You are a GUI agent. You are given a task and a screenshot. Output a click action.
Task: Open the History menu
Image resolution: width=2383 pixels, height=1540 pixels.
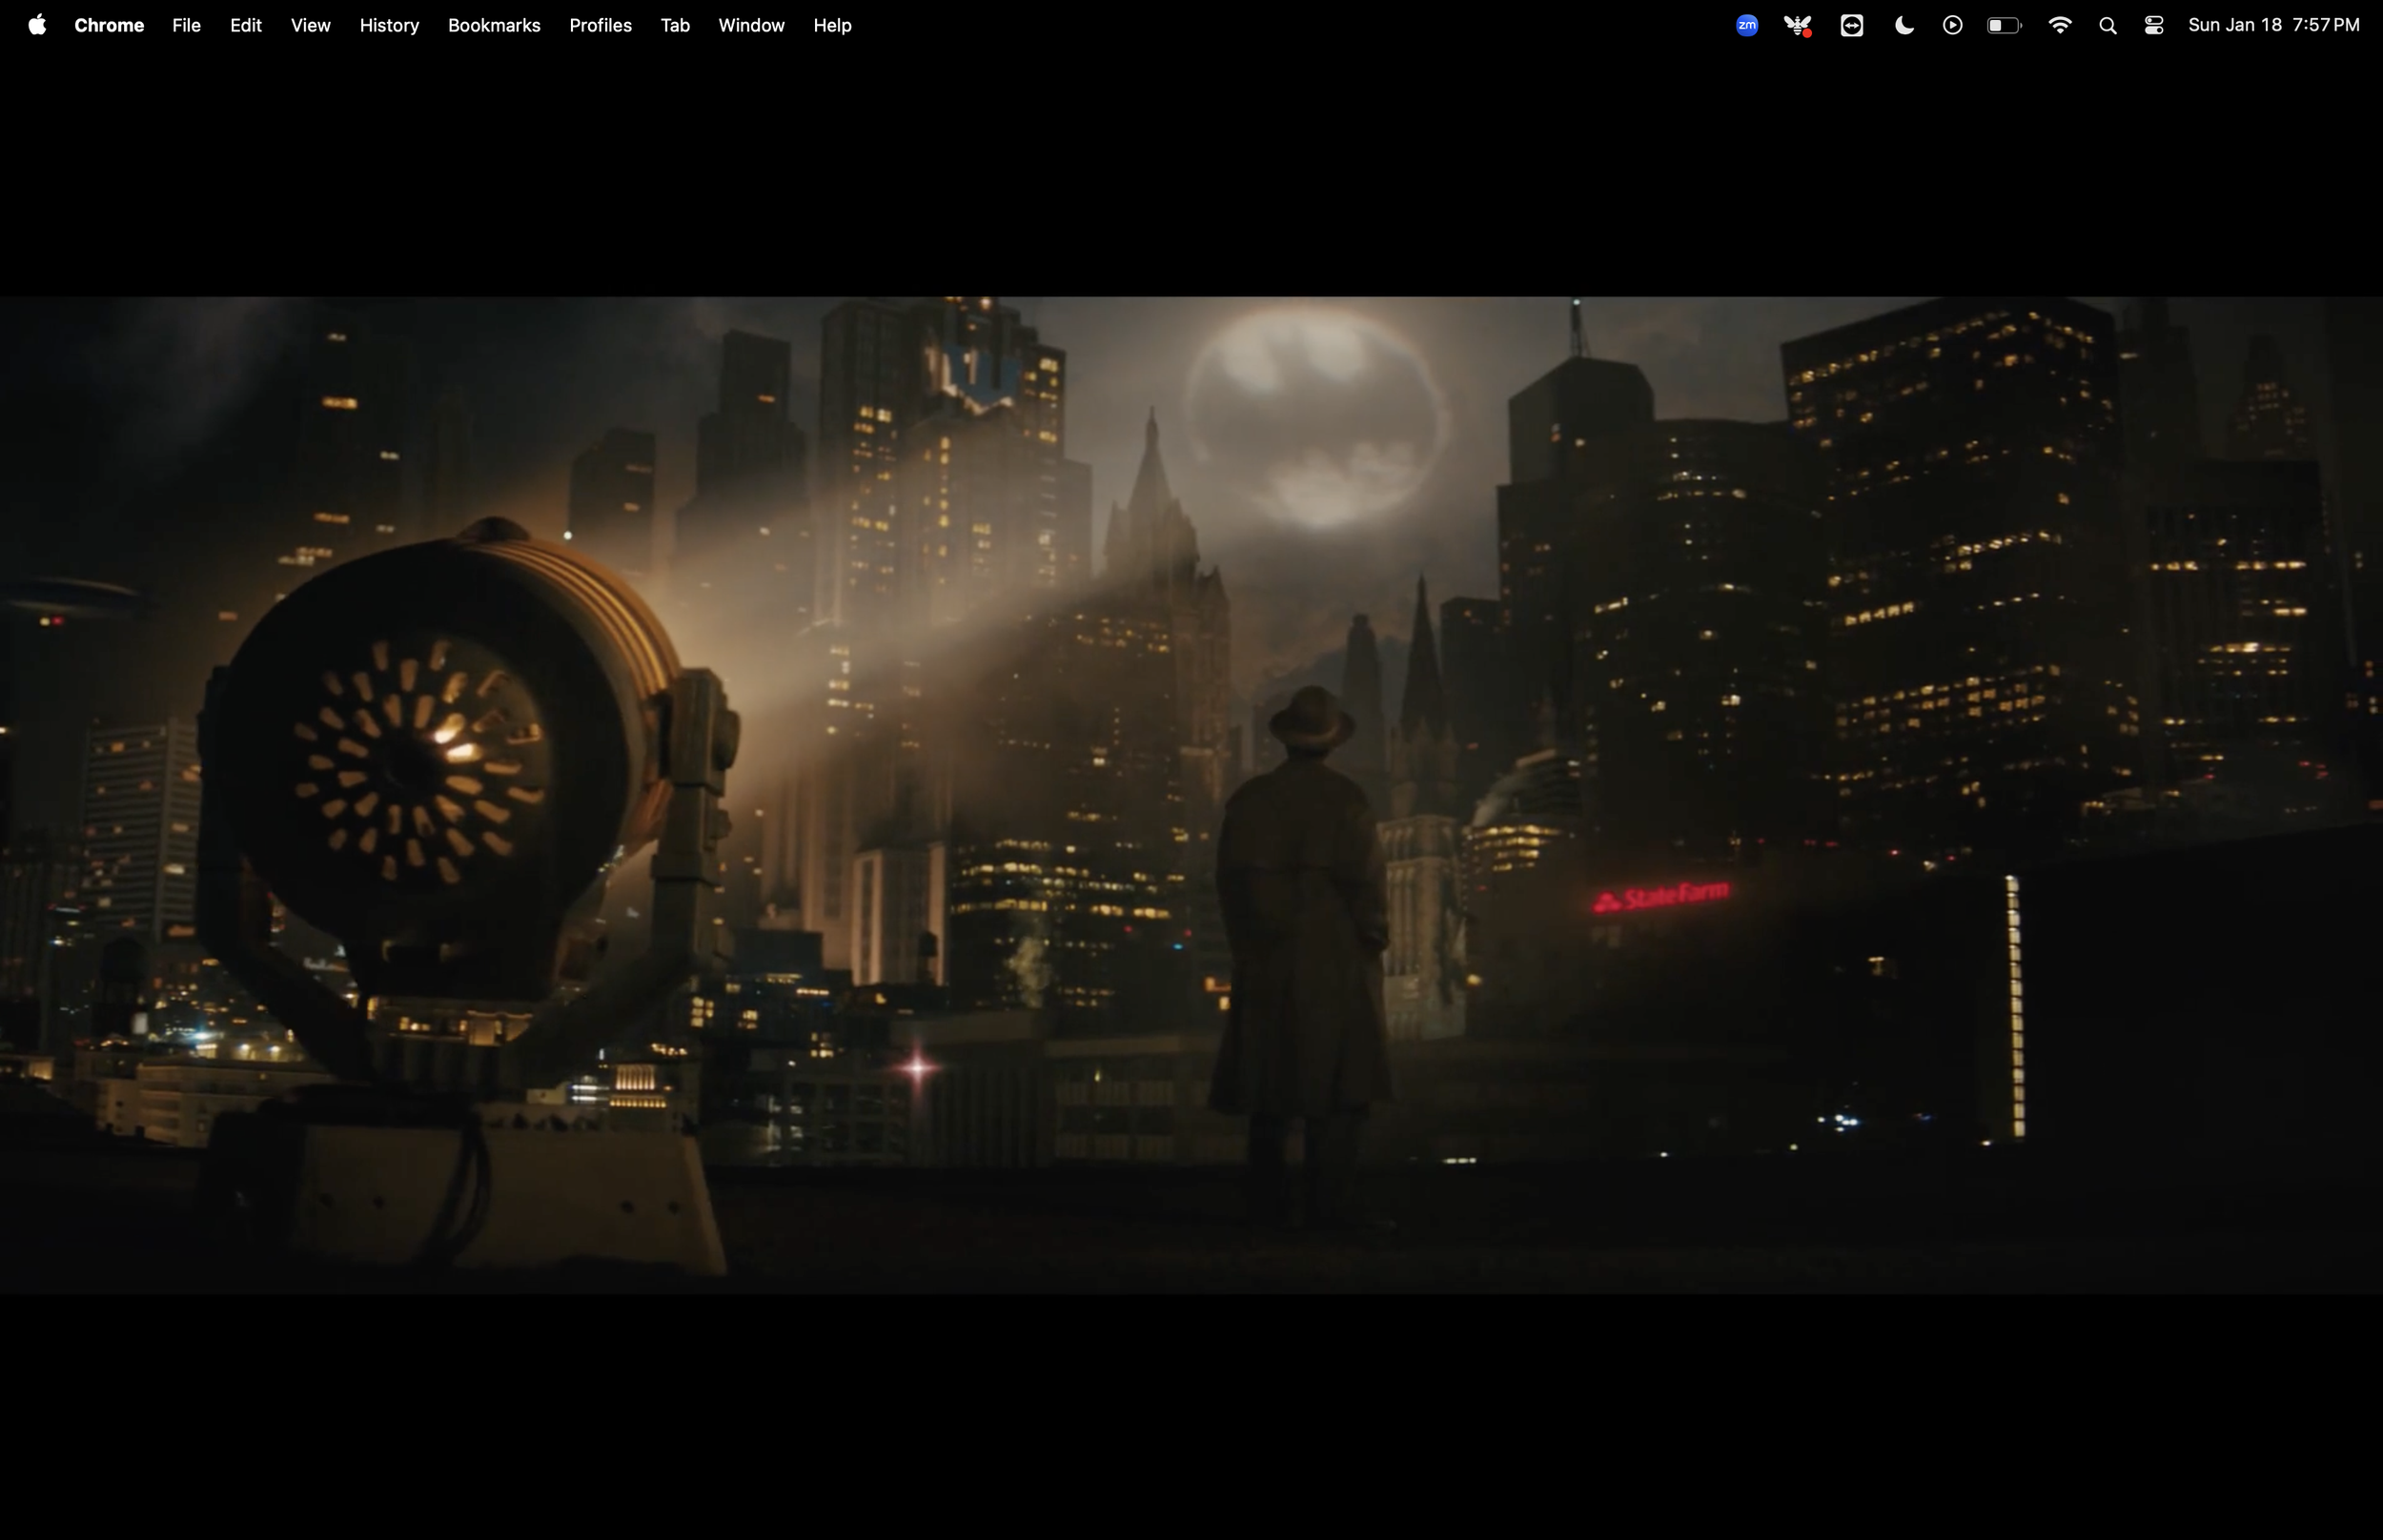(x=389, y=25)
